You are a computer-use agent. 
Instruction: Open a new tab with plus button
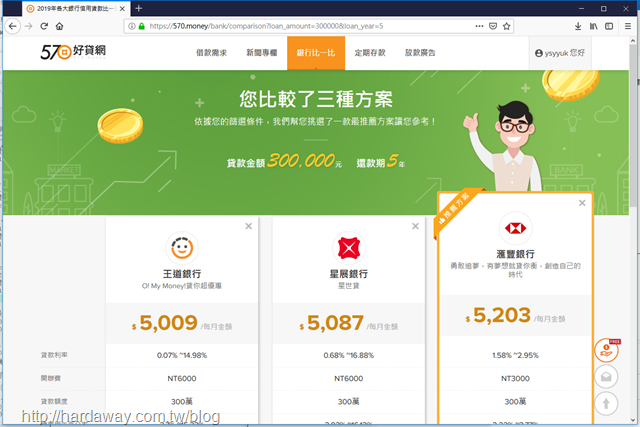pyautogui.click(x=139, y=8)
